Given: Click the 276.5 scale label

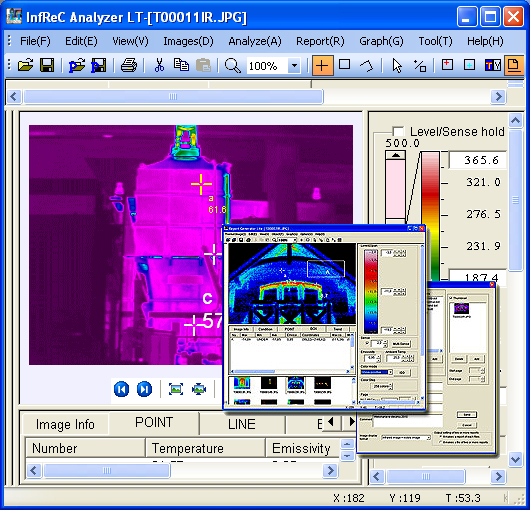Looking at the screenshot, I should [x=483, y=214].
